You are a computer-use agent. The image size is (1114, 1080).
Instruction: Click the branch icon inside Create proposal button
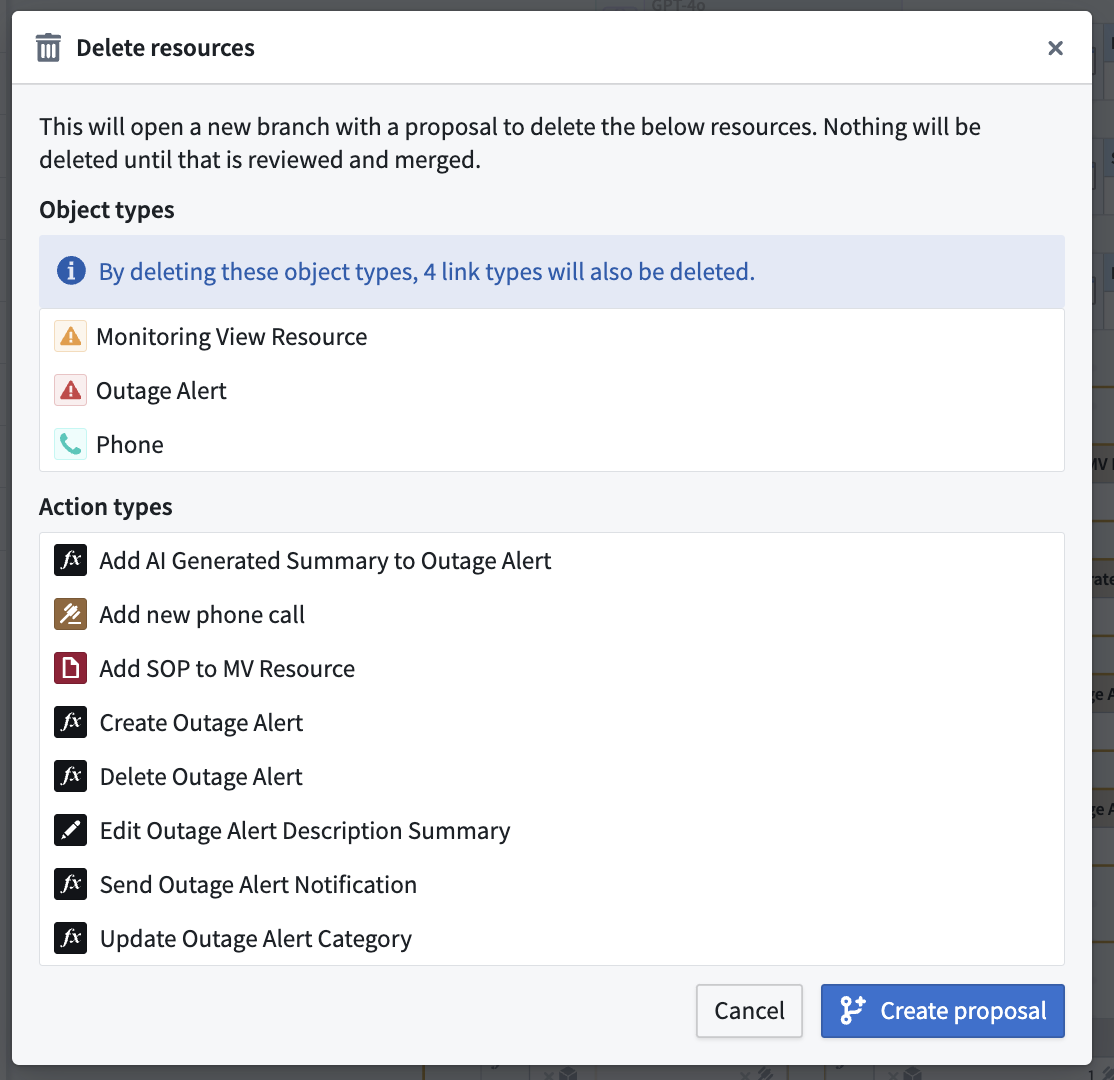pos(852,1011)
